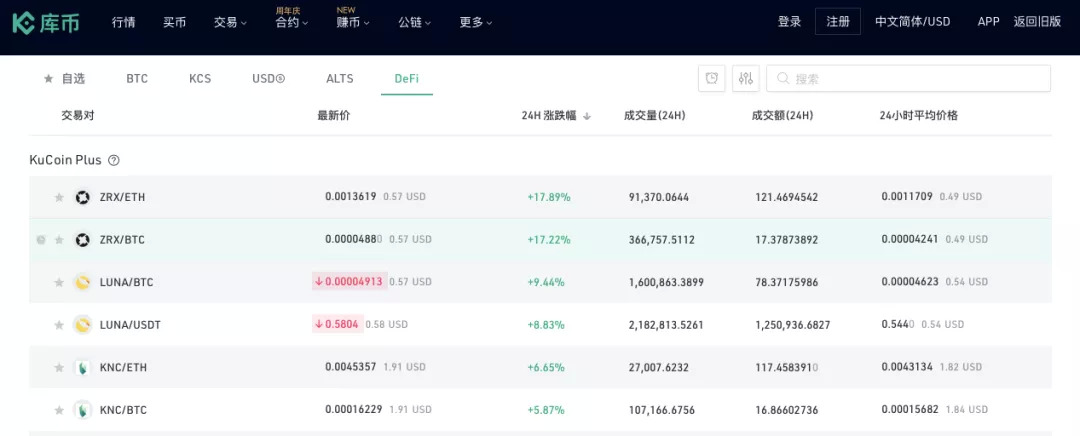Click the LUNA coin icon in LUNA/BTC row

(x=83, y=282)
